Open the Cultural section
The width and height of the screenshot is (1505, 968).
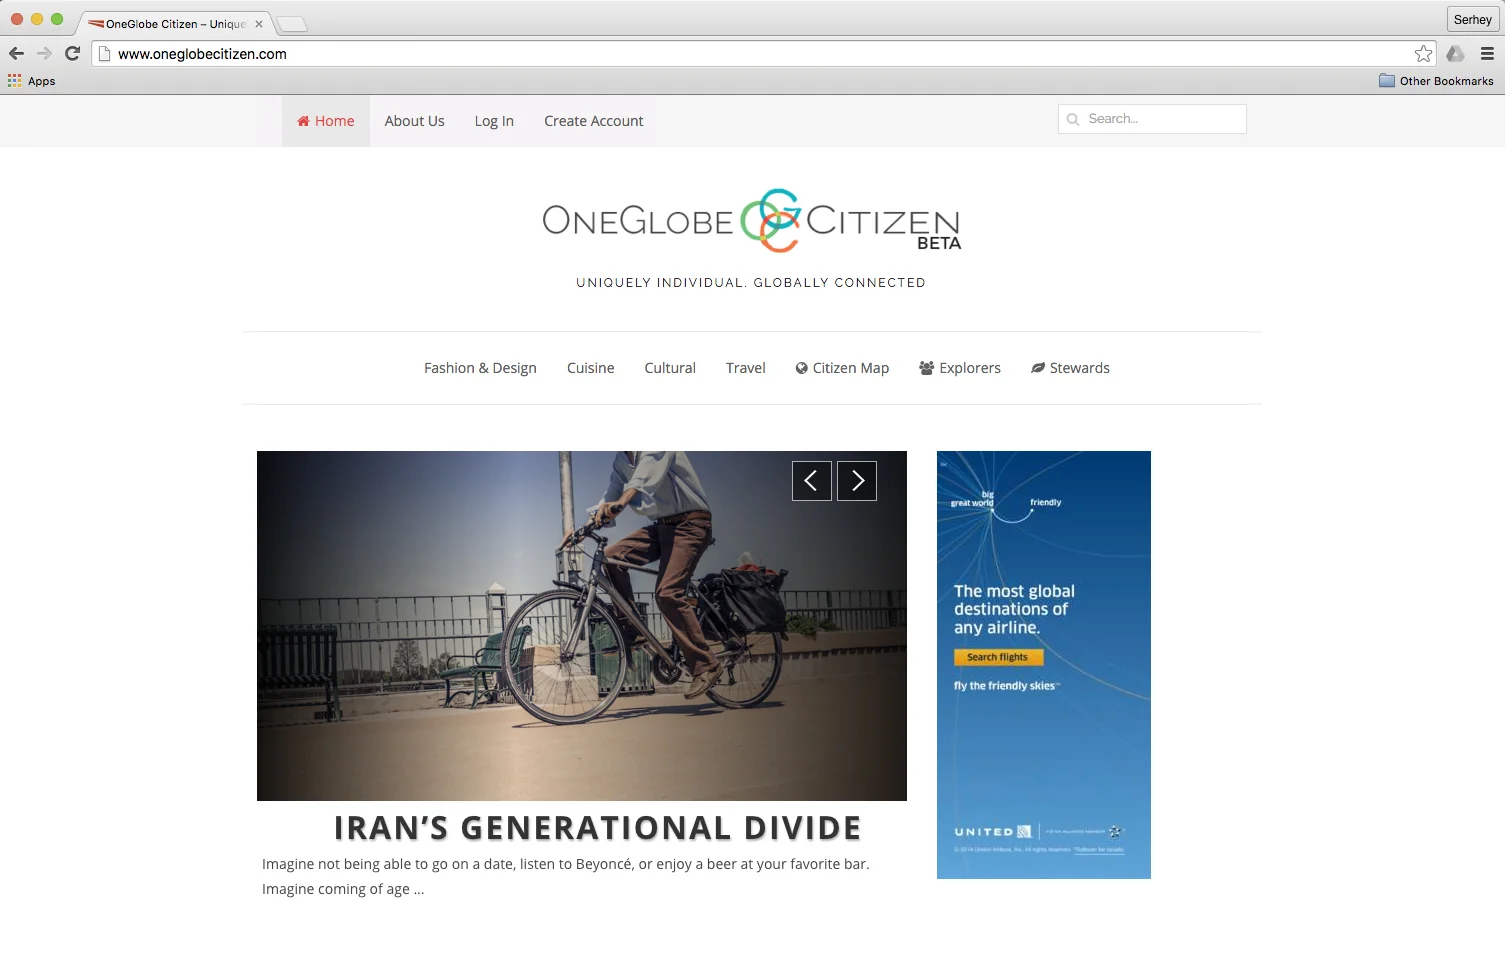pyautogui.click(x=670, y=368)
